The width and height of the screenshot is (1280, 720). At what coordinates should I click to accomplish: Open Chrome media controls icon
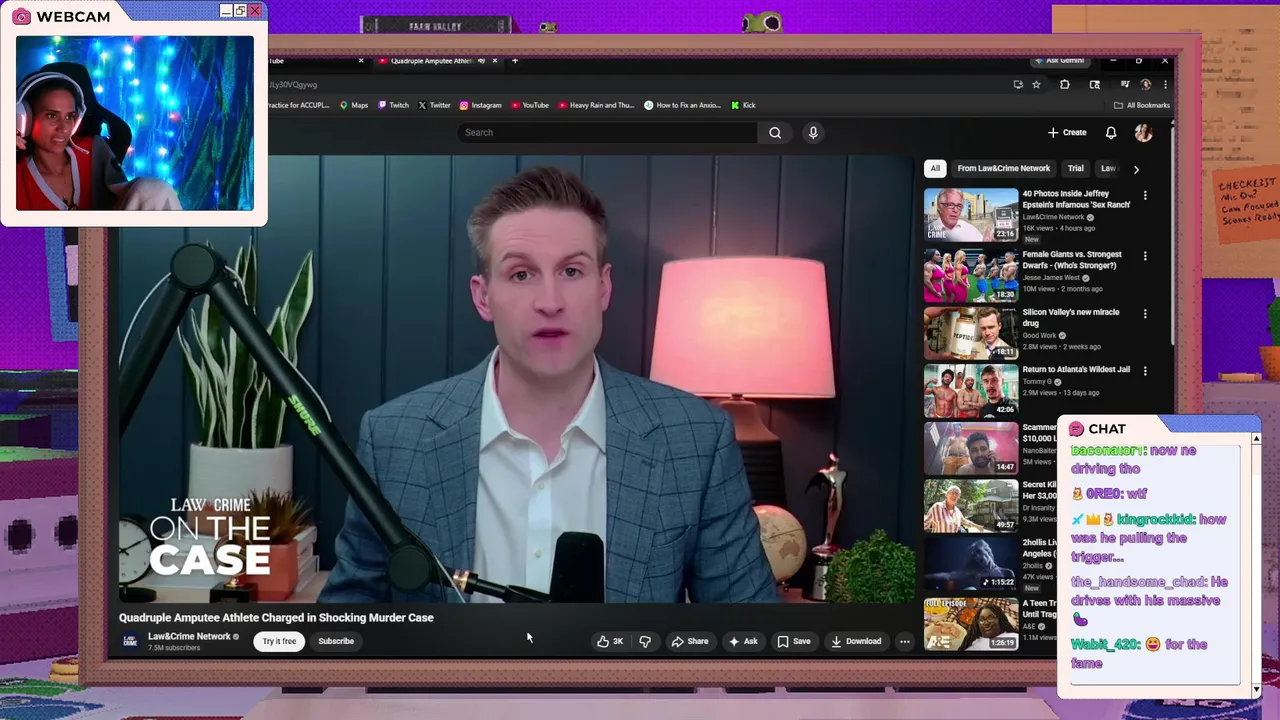coord(1125,85)
